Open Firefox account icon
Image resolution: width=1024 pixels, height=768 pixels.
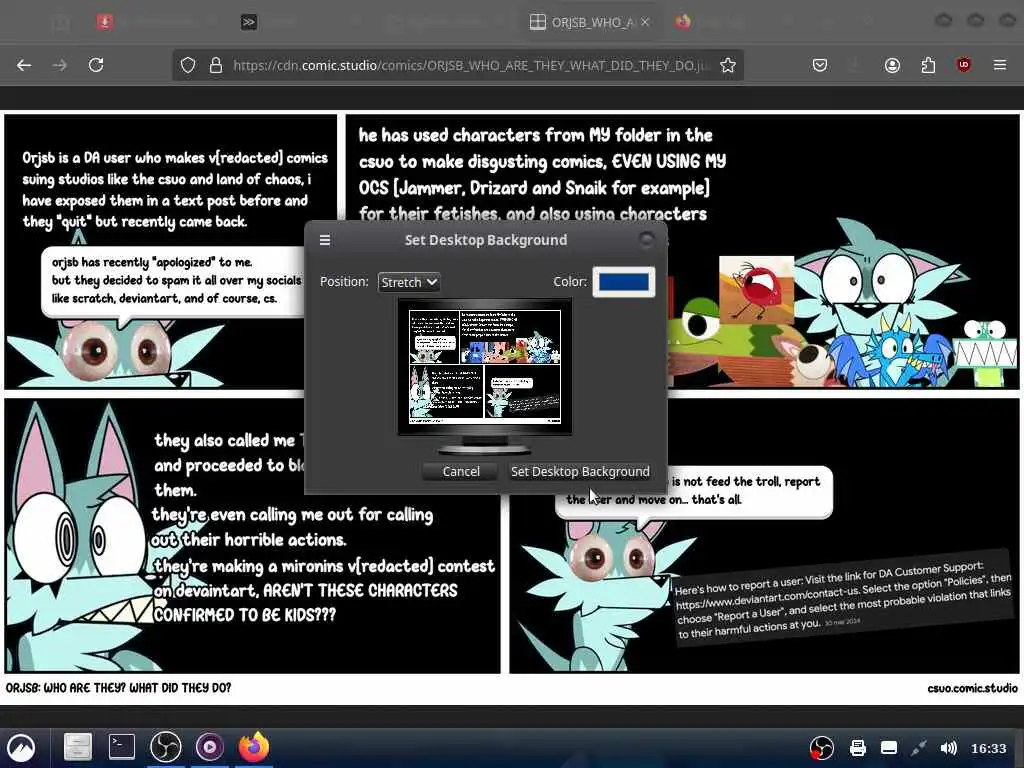[892, 65]
